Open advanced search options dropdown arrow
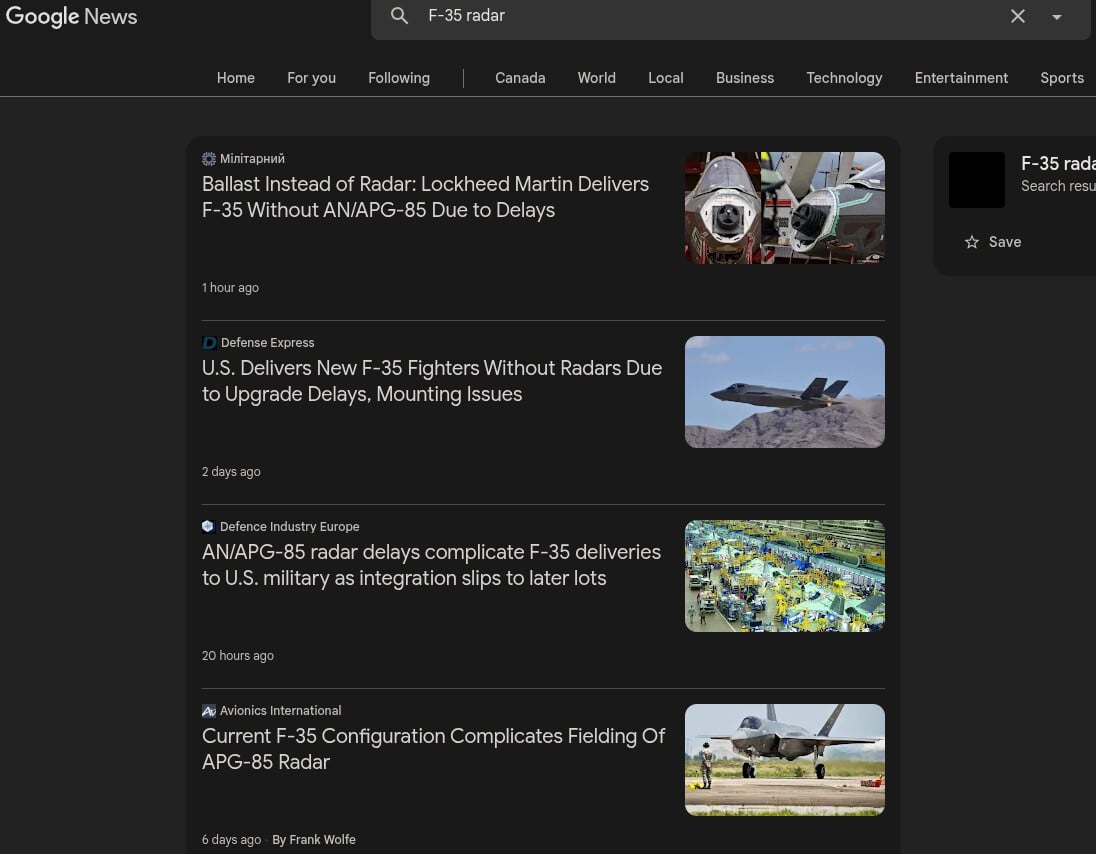 (1057, 17)
